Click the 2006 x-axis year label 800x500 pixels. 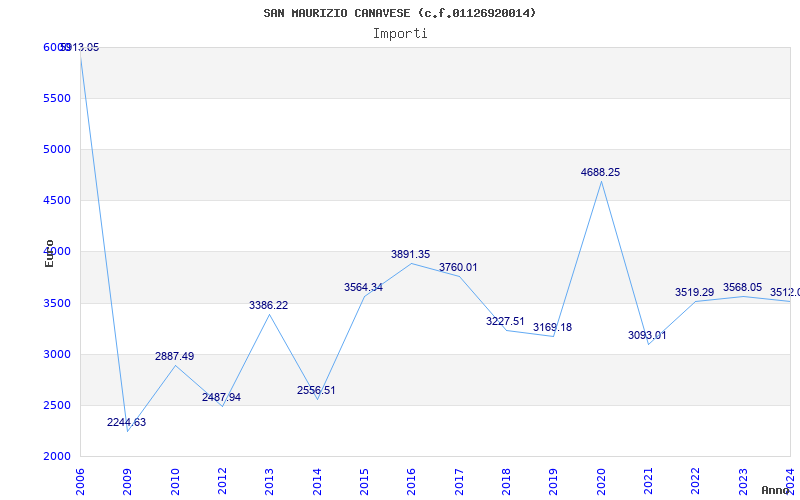pyautogui.click(x=80, y=482)
